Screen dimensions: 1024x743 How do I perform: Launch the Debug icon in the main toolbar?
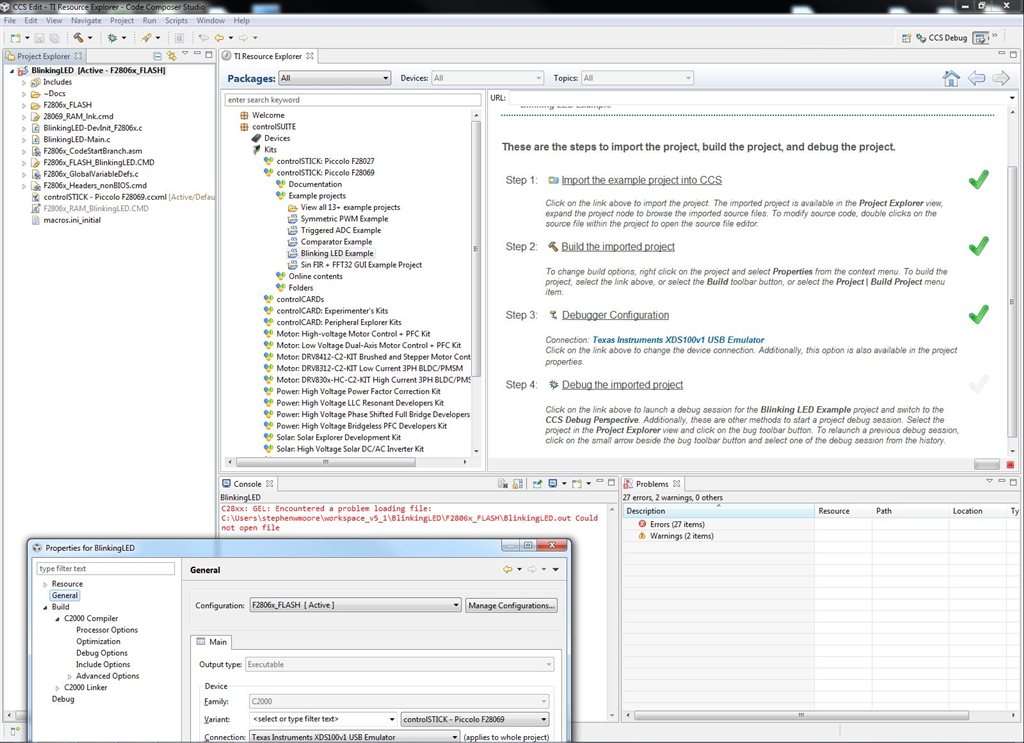[112, 38]
